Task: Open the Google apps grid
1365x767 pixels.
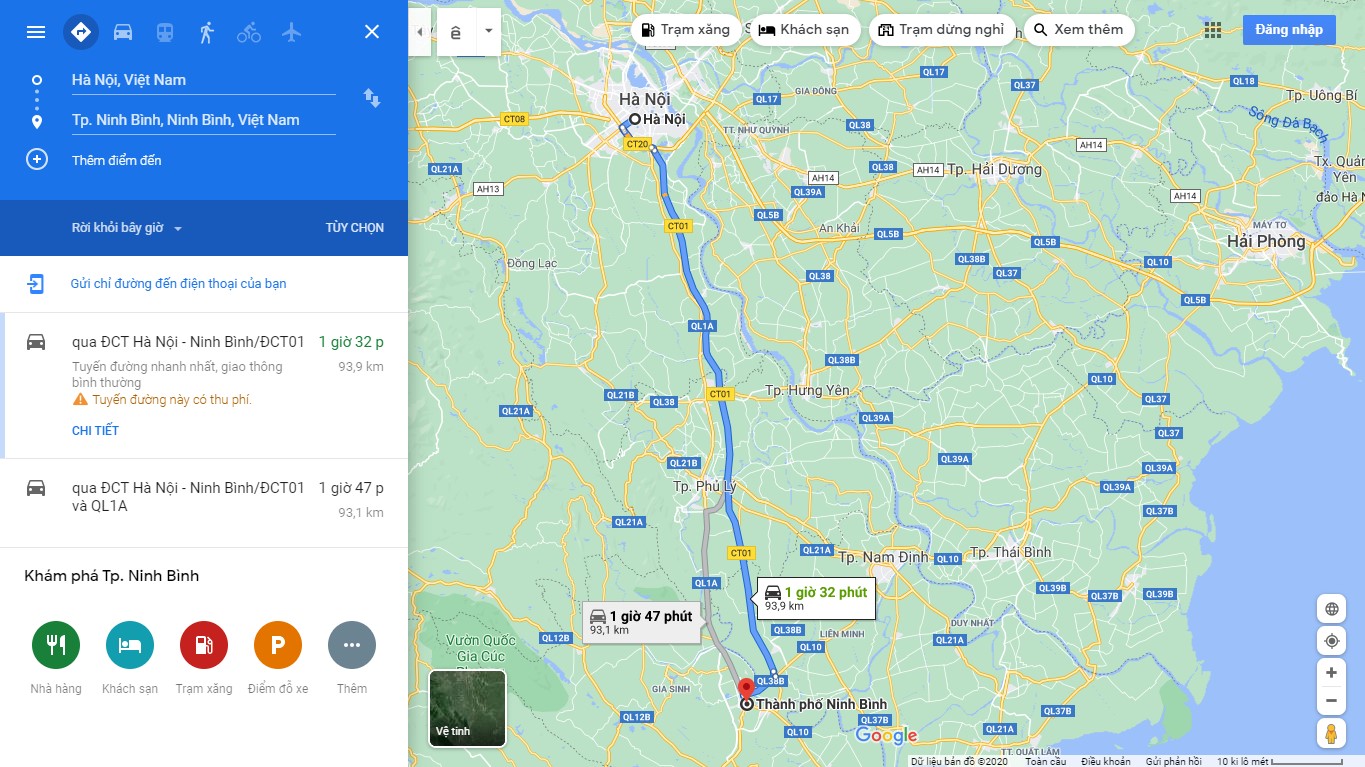Action: 1213,30
